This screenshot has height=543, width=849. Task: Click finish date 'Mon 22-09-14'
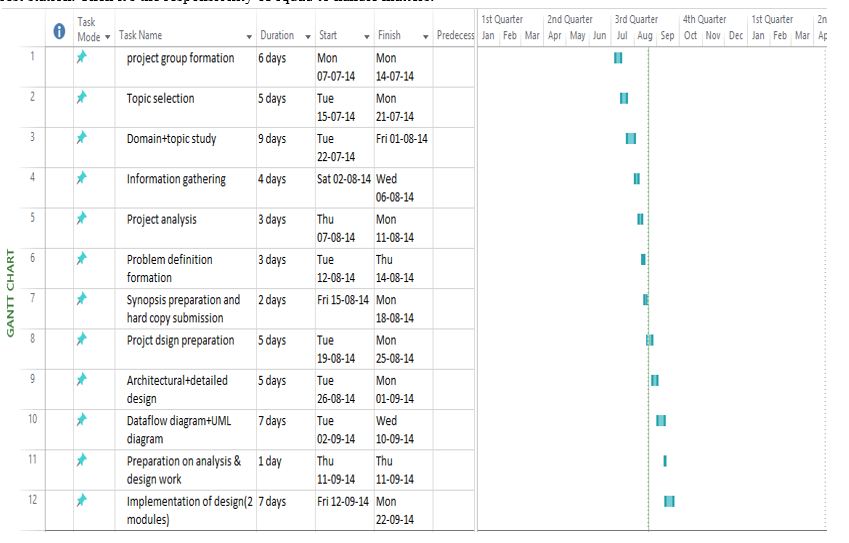[x=395, y=510]
